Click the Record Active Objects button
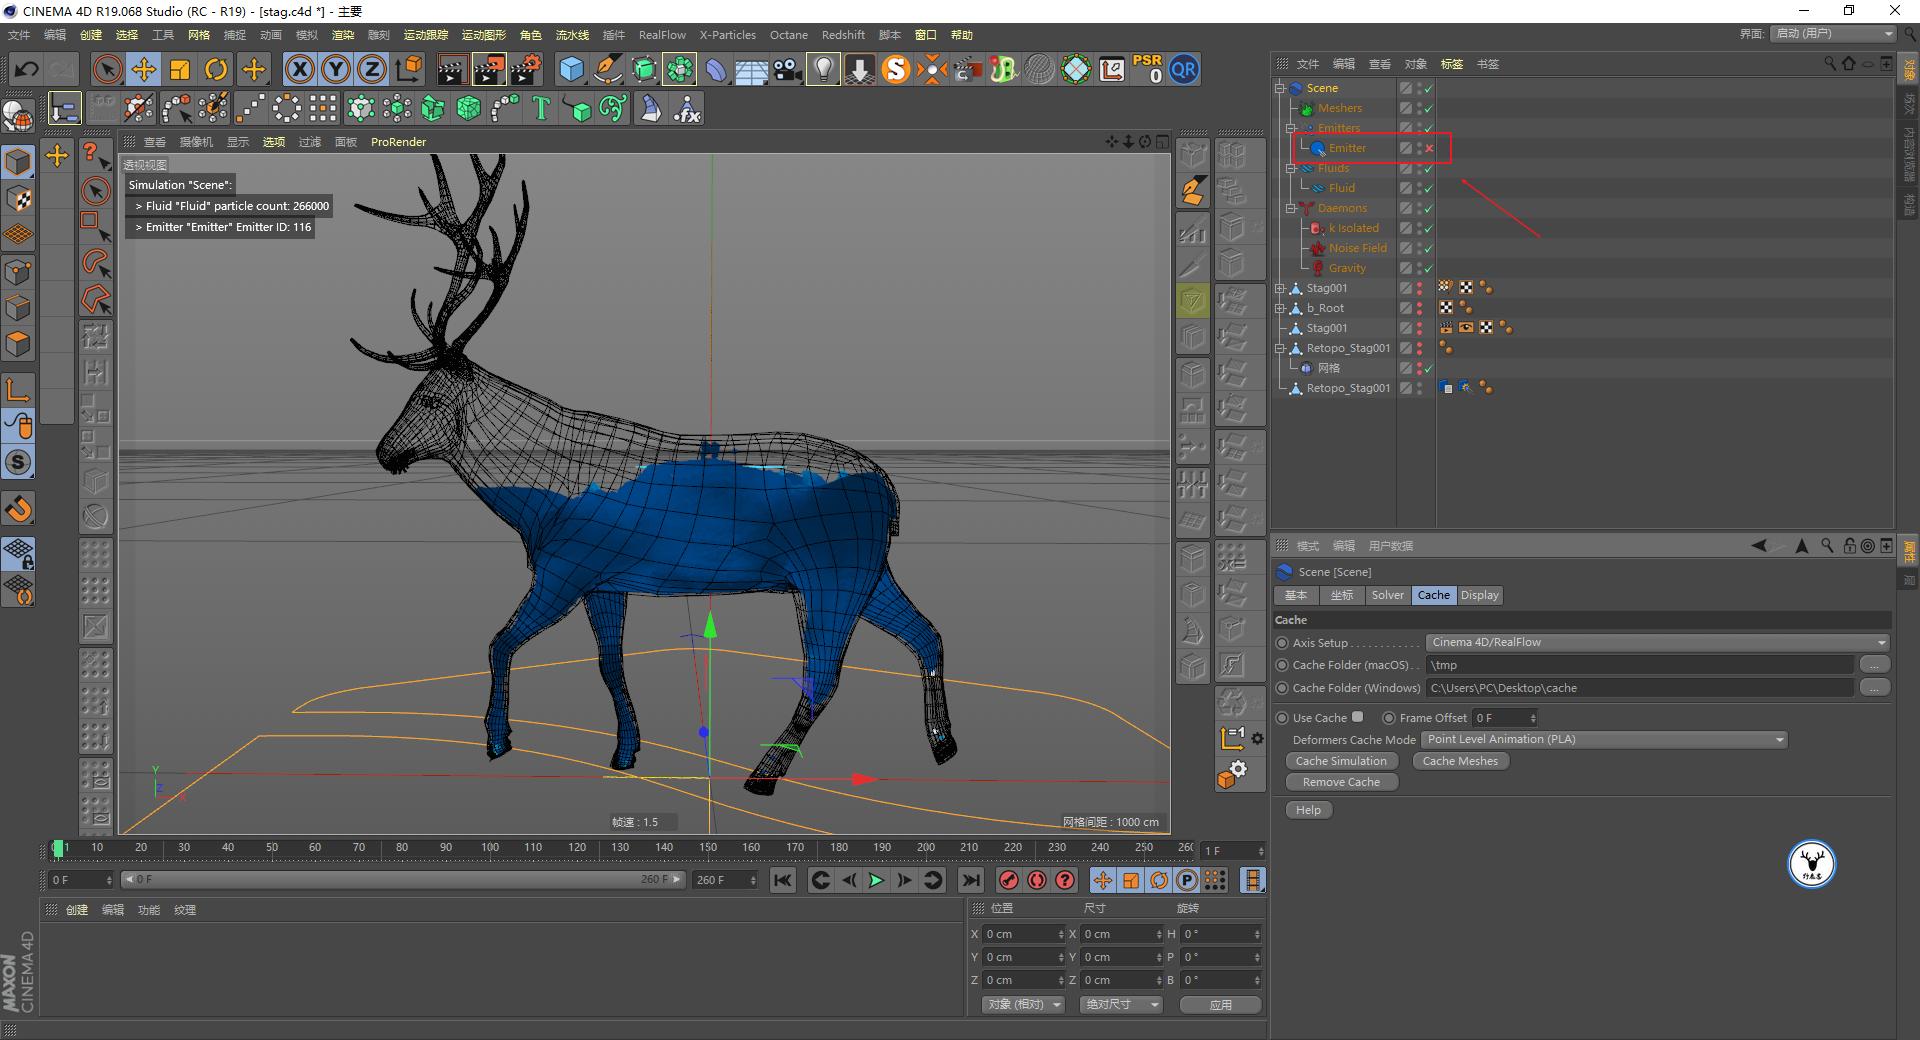 [1009, 880]
